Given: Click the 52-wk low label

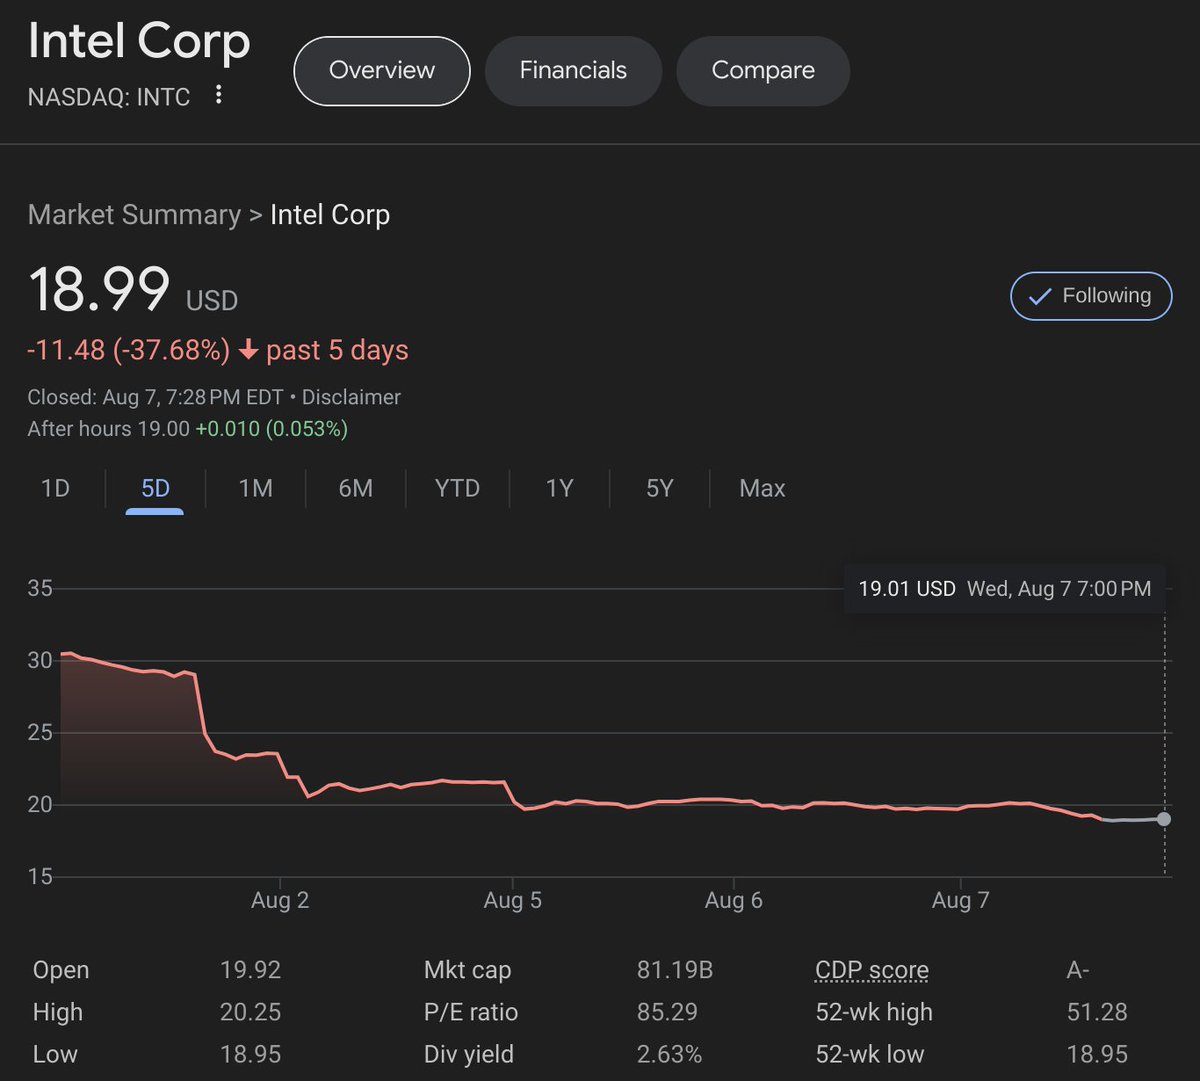Looking at the screenshot, I should 870,1054.
